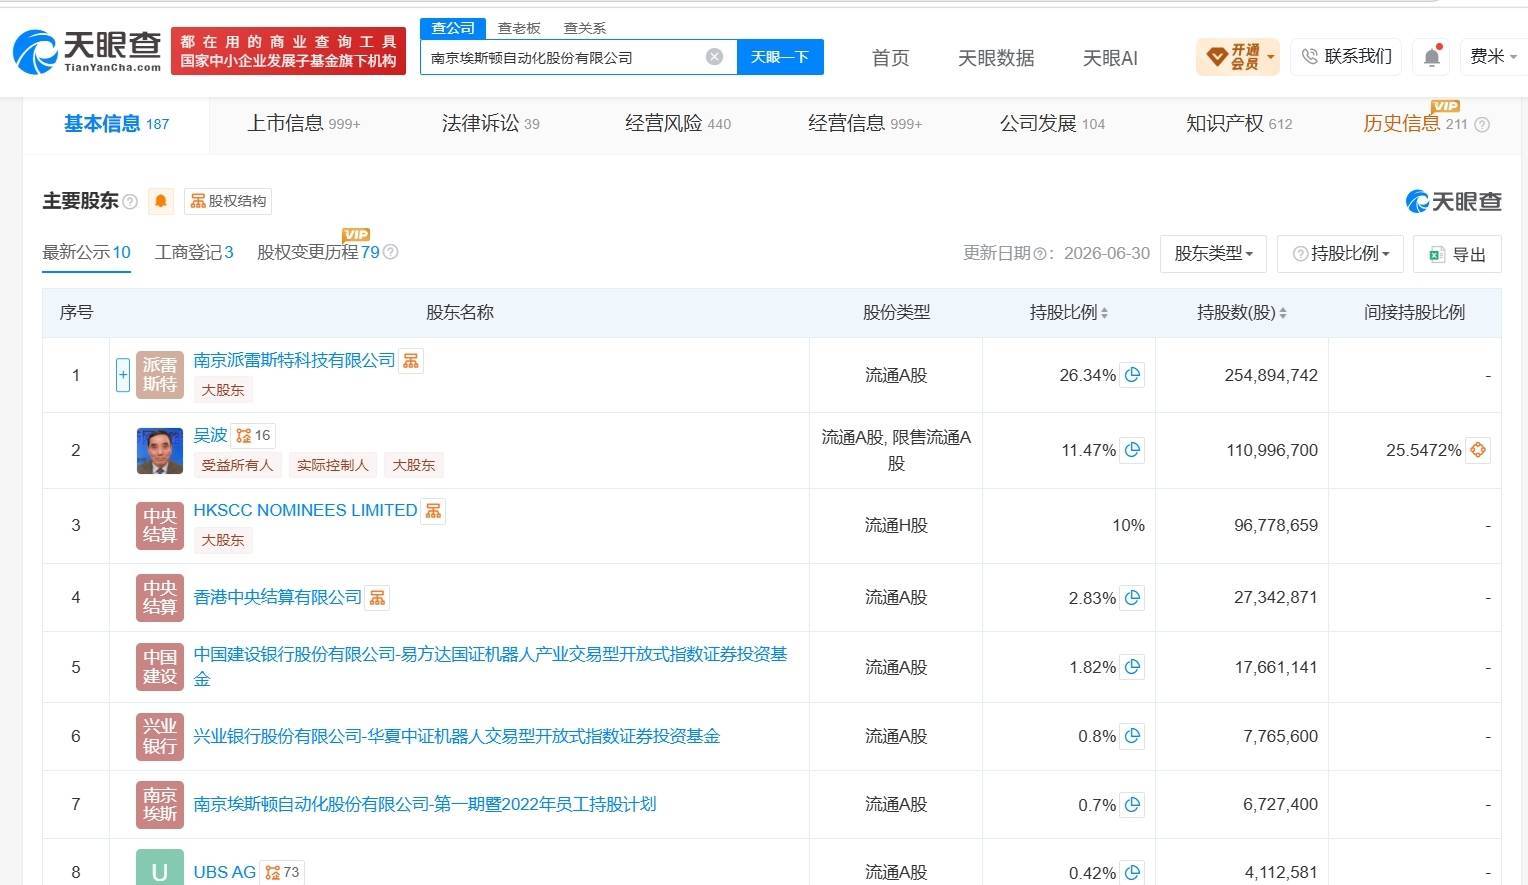
Task: Open 南京派雷斯特科技有限公司 shareholder link
Action: [294, 360]
